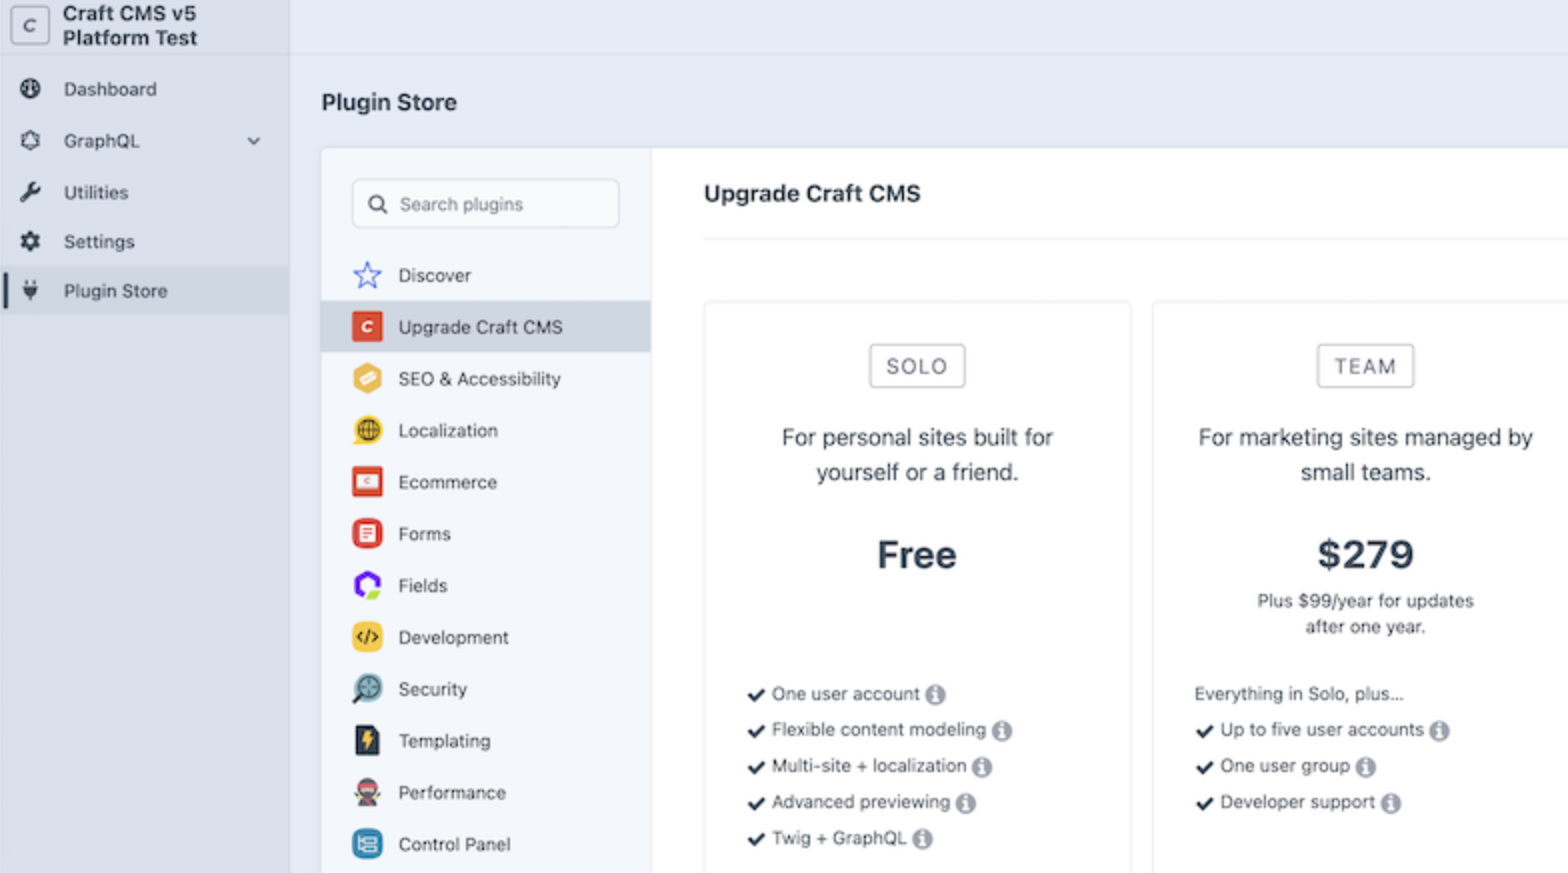This screenshot has width=1568, height=873.
Task: Show info for Multi-site + localization
Action: pyautogui.click(x=982, y=767)
